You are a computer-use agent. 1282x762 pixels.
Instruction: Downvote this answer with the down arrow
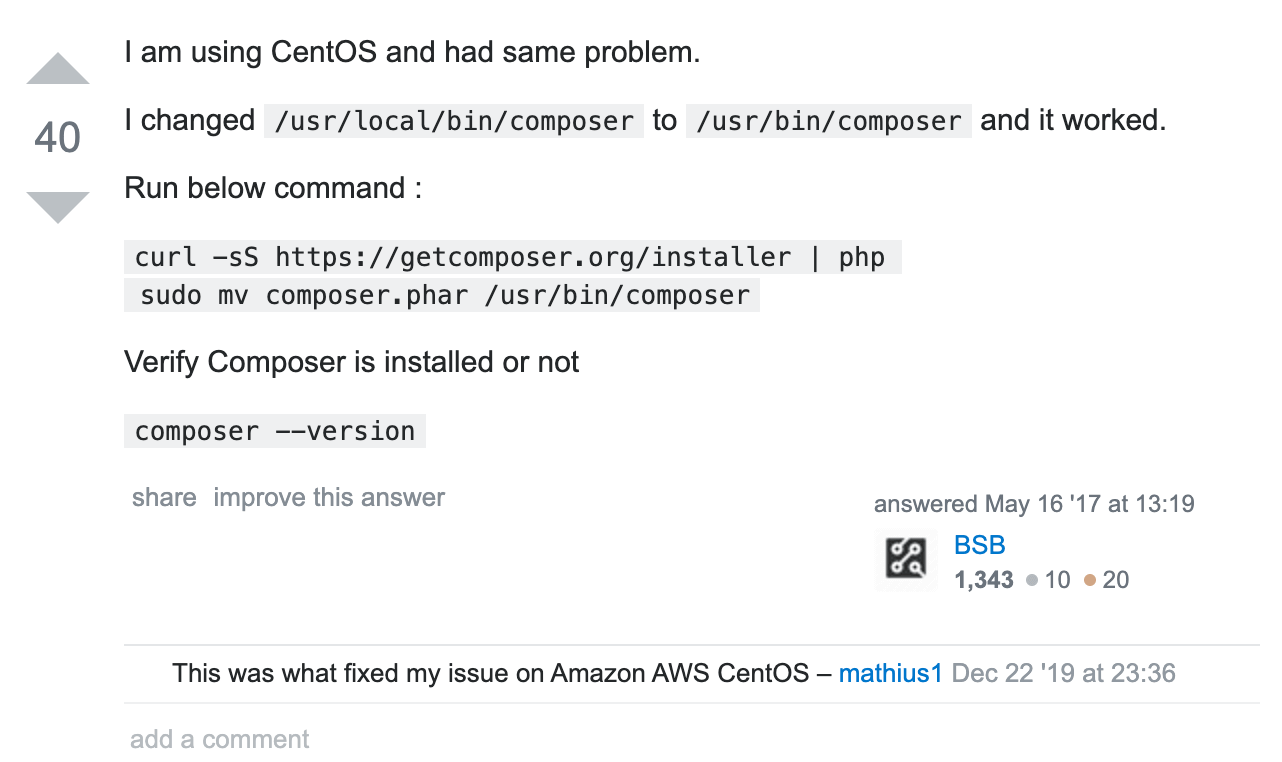(57, 207)
